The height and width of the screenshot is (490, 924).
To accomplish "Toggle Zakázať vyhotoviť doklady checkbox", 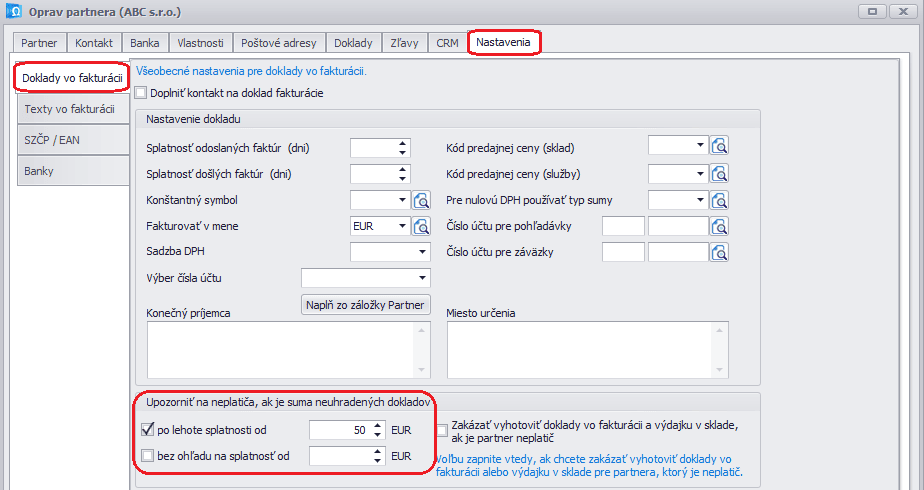I will [x=442, y=431].
